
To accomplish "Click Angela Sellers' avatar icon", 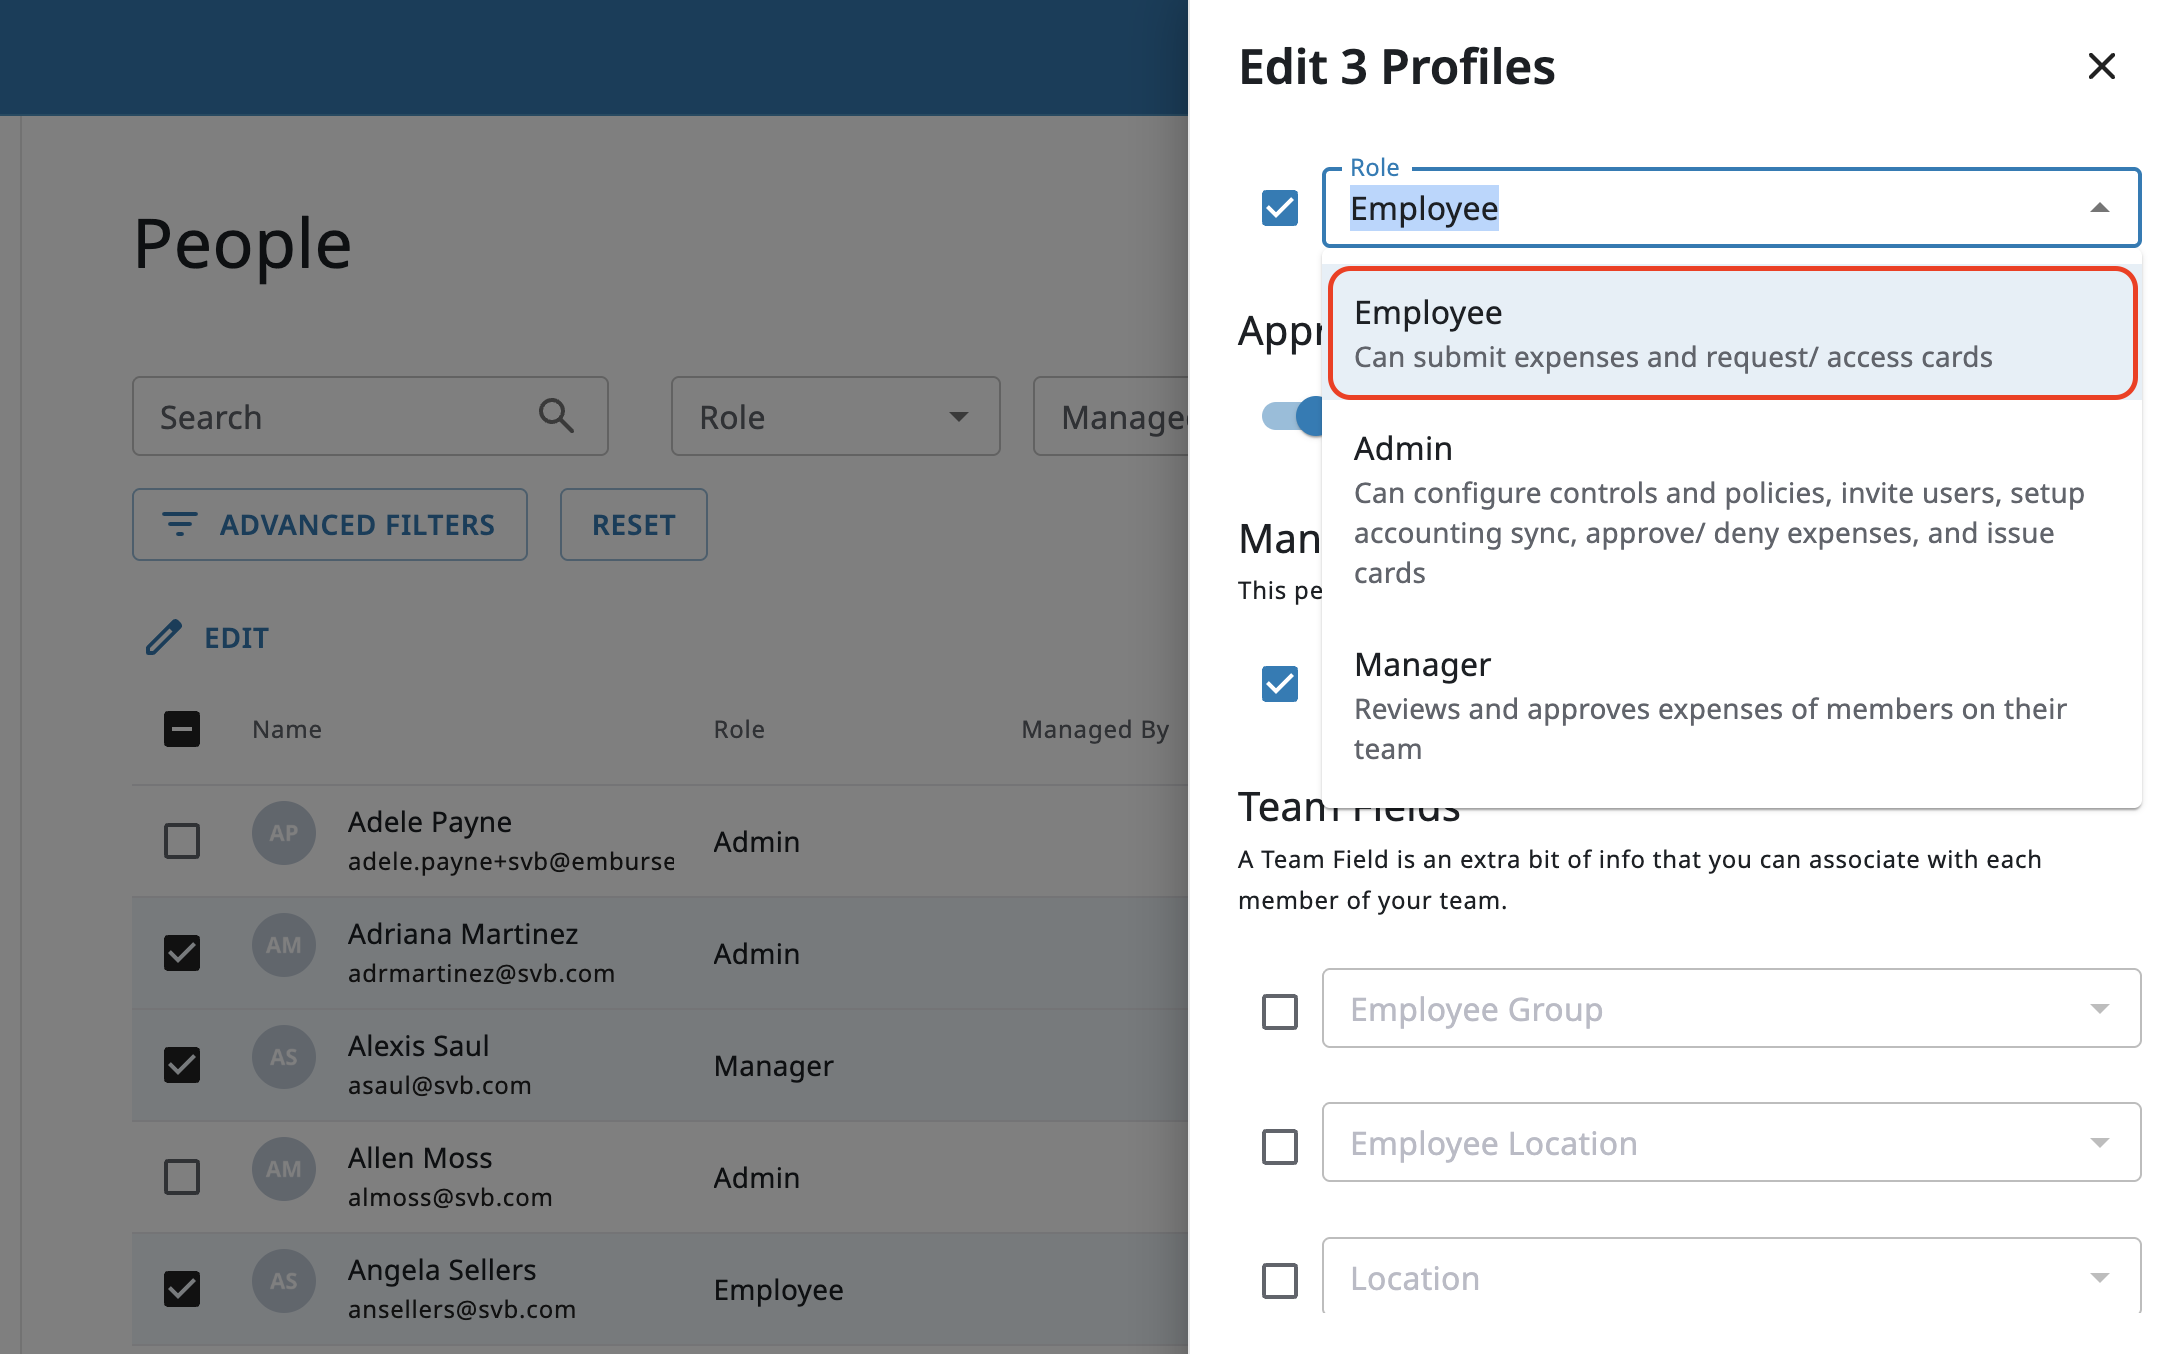I will [x=283, y=1281].
